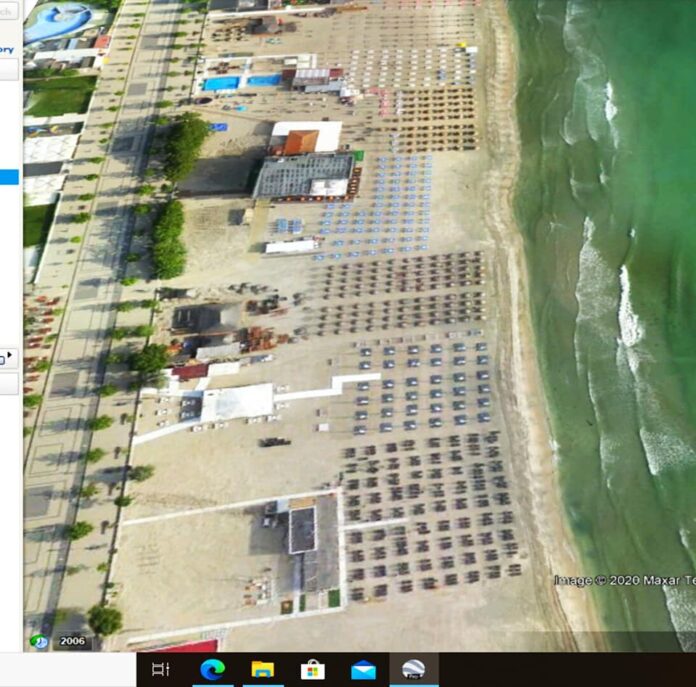
Task: Click the blue swimming pool at top-left of map
Action: 57,22
